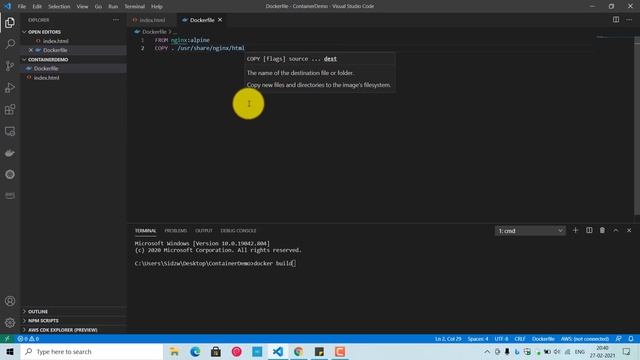Switch to the Debug Console tab
This screenshot has width=640, height=360.
coord(238,231)
